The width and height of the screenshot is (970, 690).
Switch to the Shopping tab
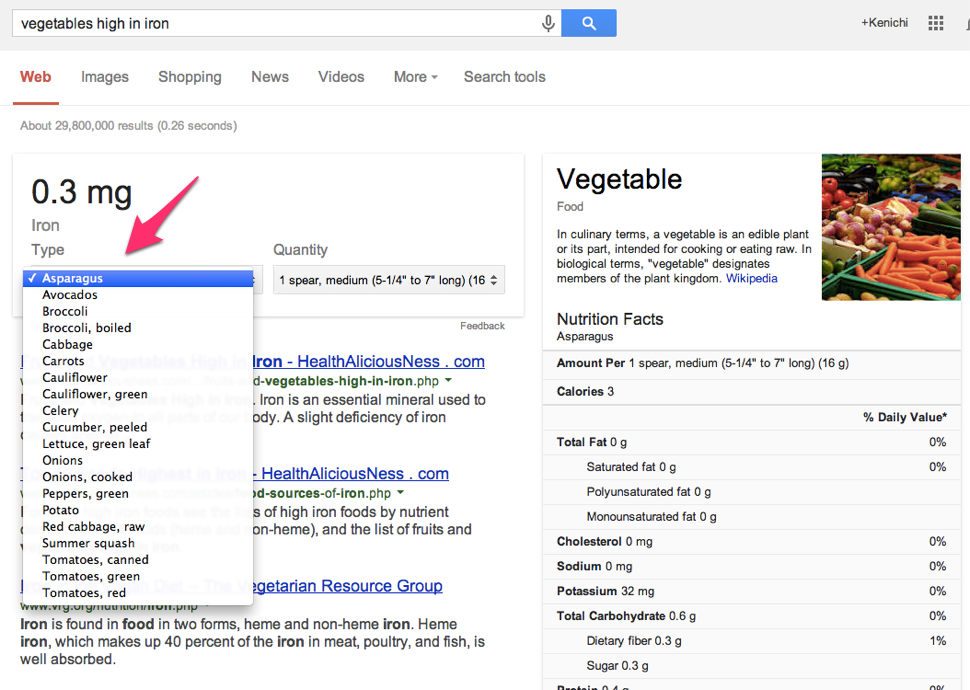pos(190,77)
